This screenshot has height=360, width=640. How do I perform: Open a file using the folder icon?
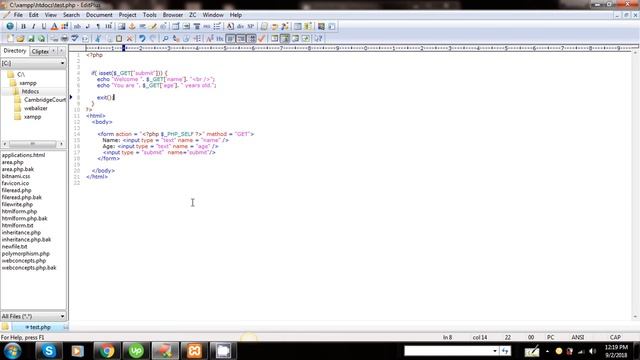20,38
